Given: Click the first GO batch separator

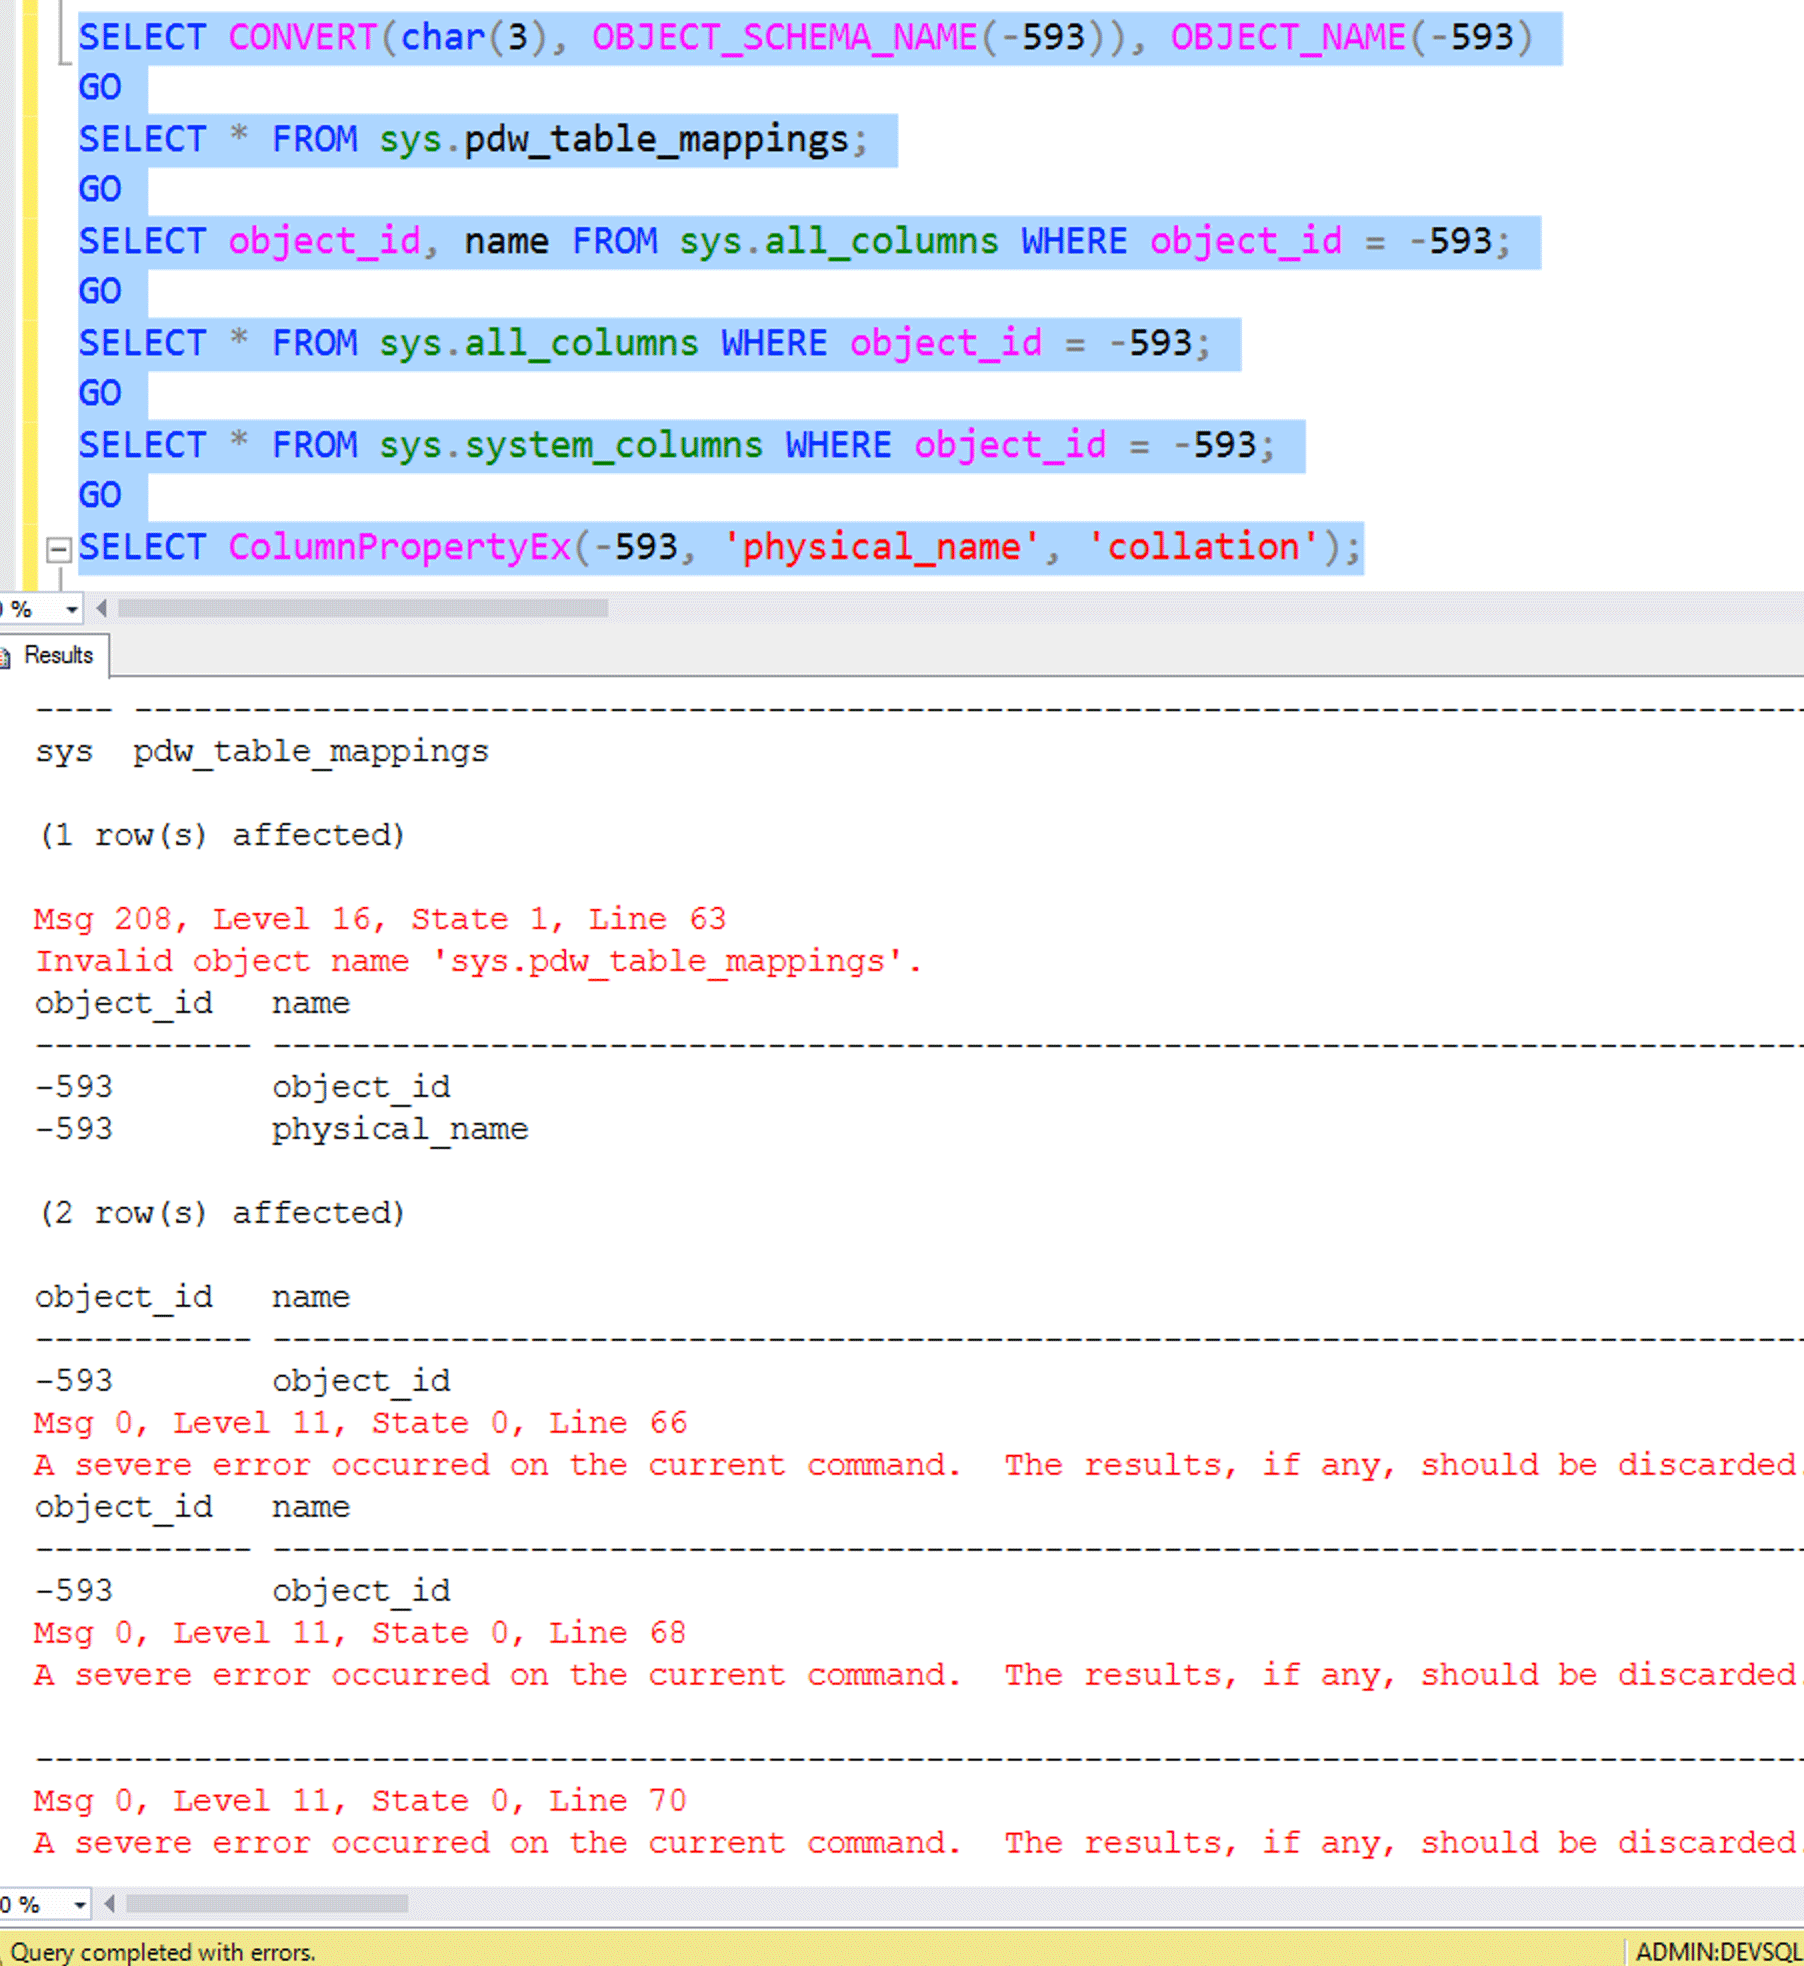Looking at the screenshot, I should point(100,88).
